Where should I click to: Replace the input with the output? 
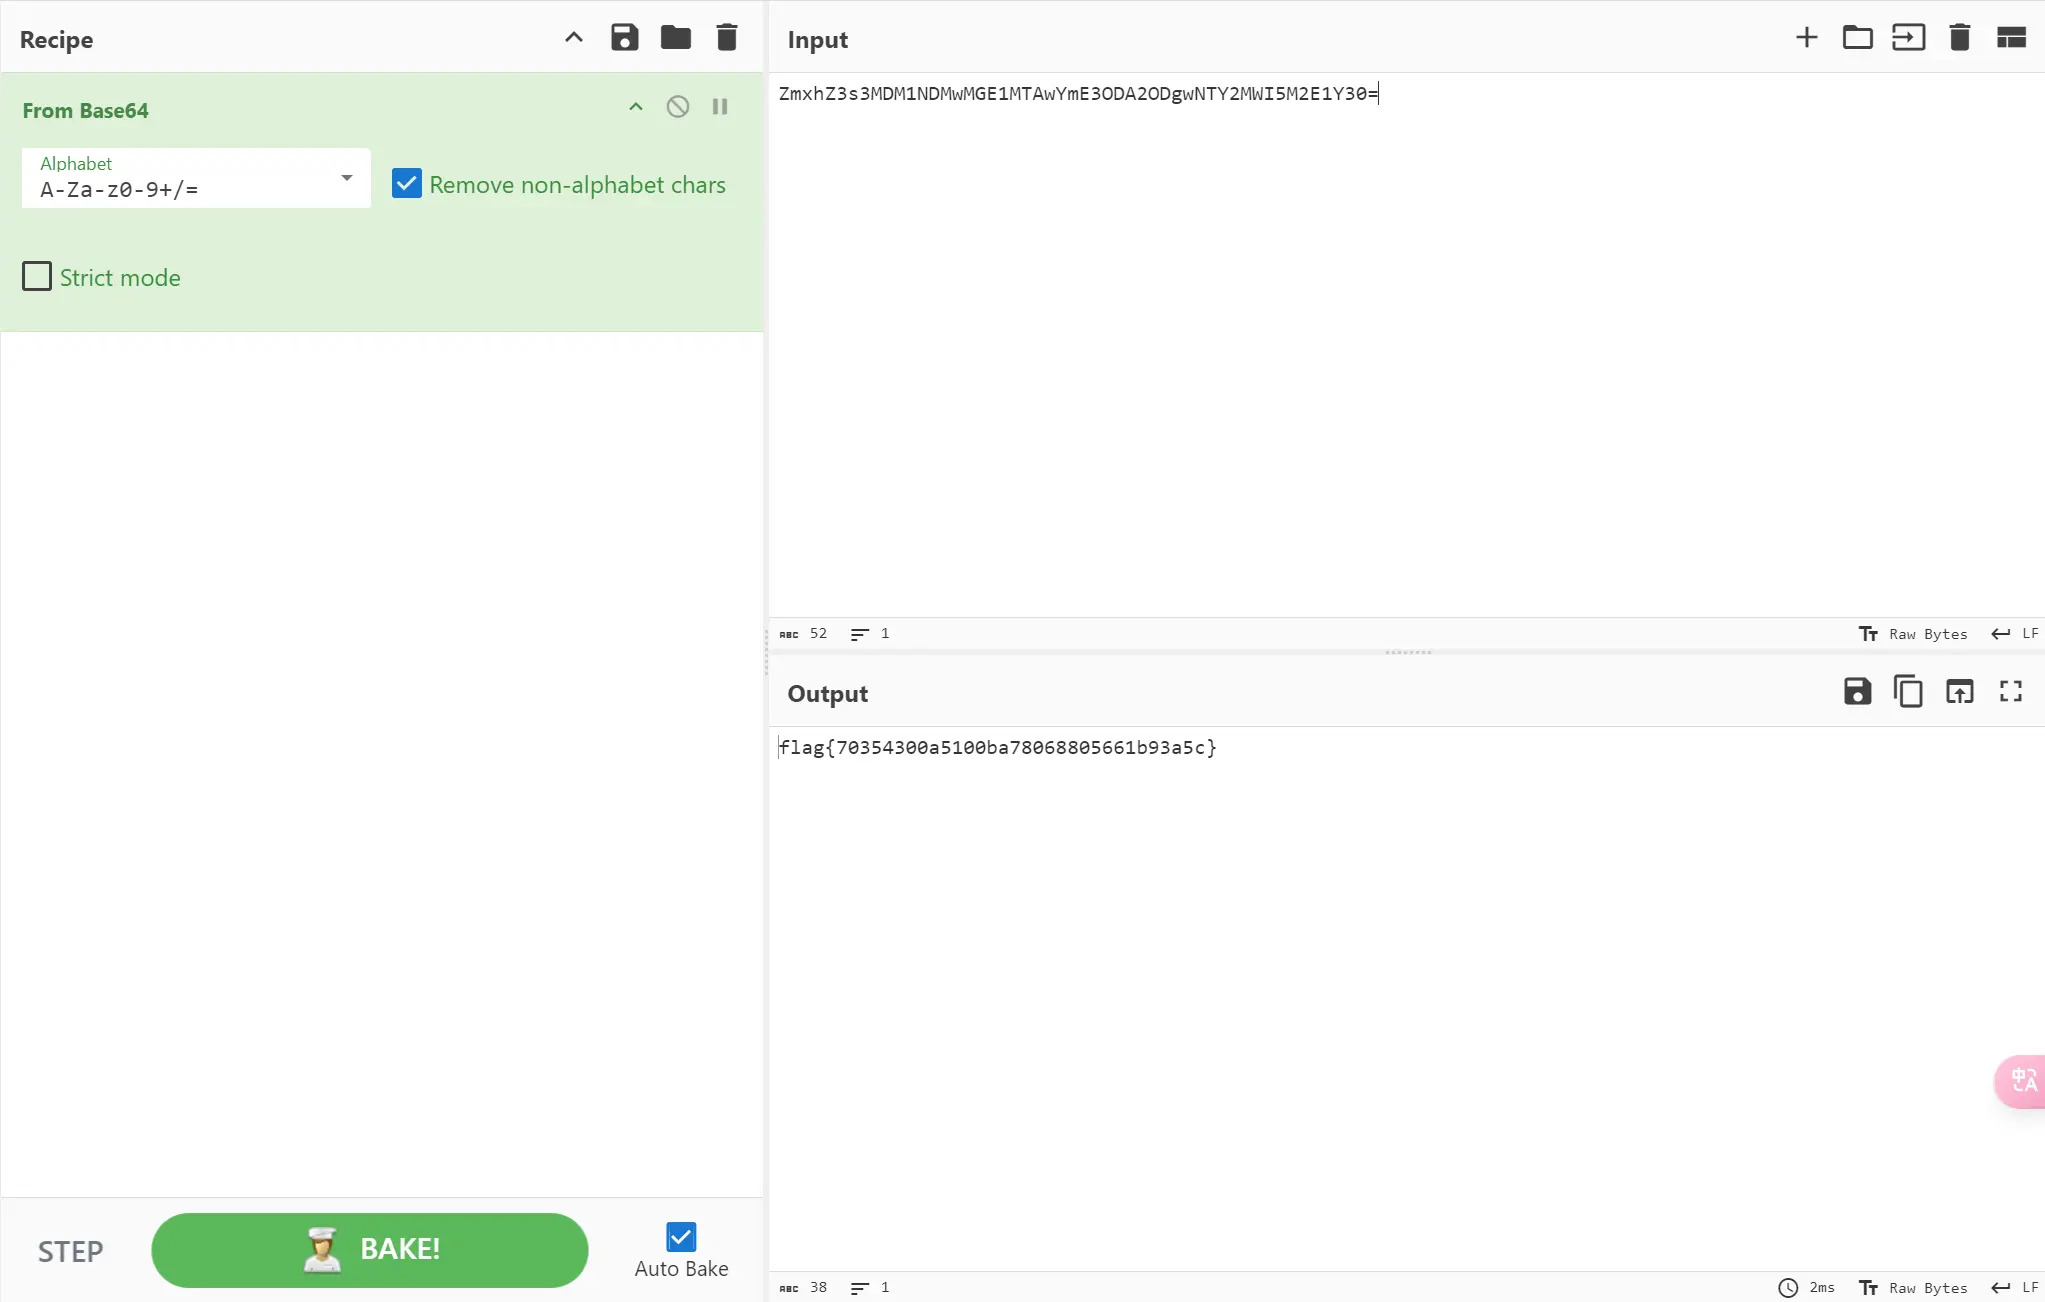[x=1959, y=691]
